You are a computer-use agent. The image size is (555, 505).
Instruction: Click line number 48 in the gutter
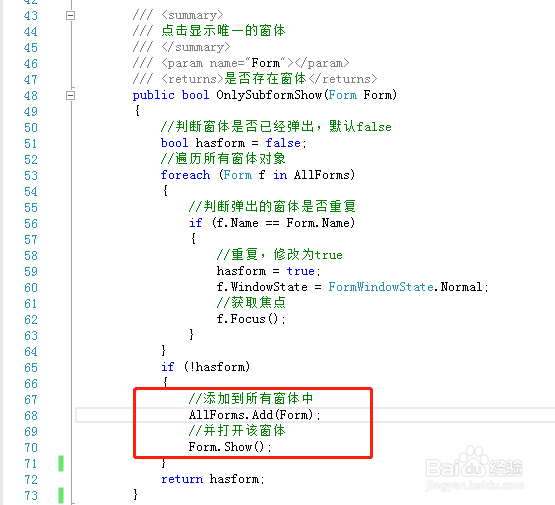pos(31,96)
